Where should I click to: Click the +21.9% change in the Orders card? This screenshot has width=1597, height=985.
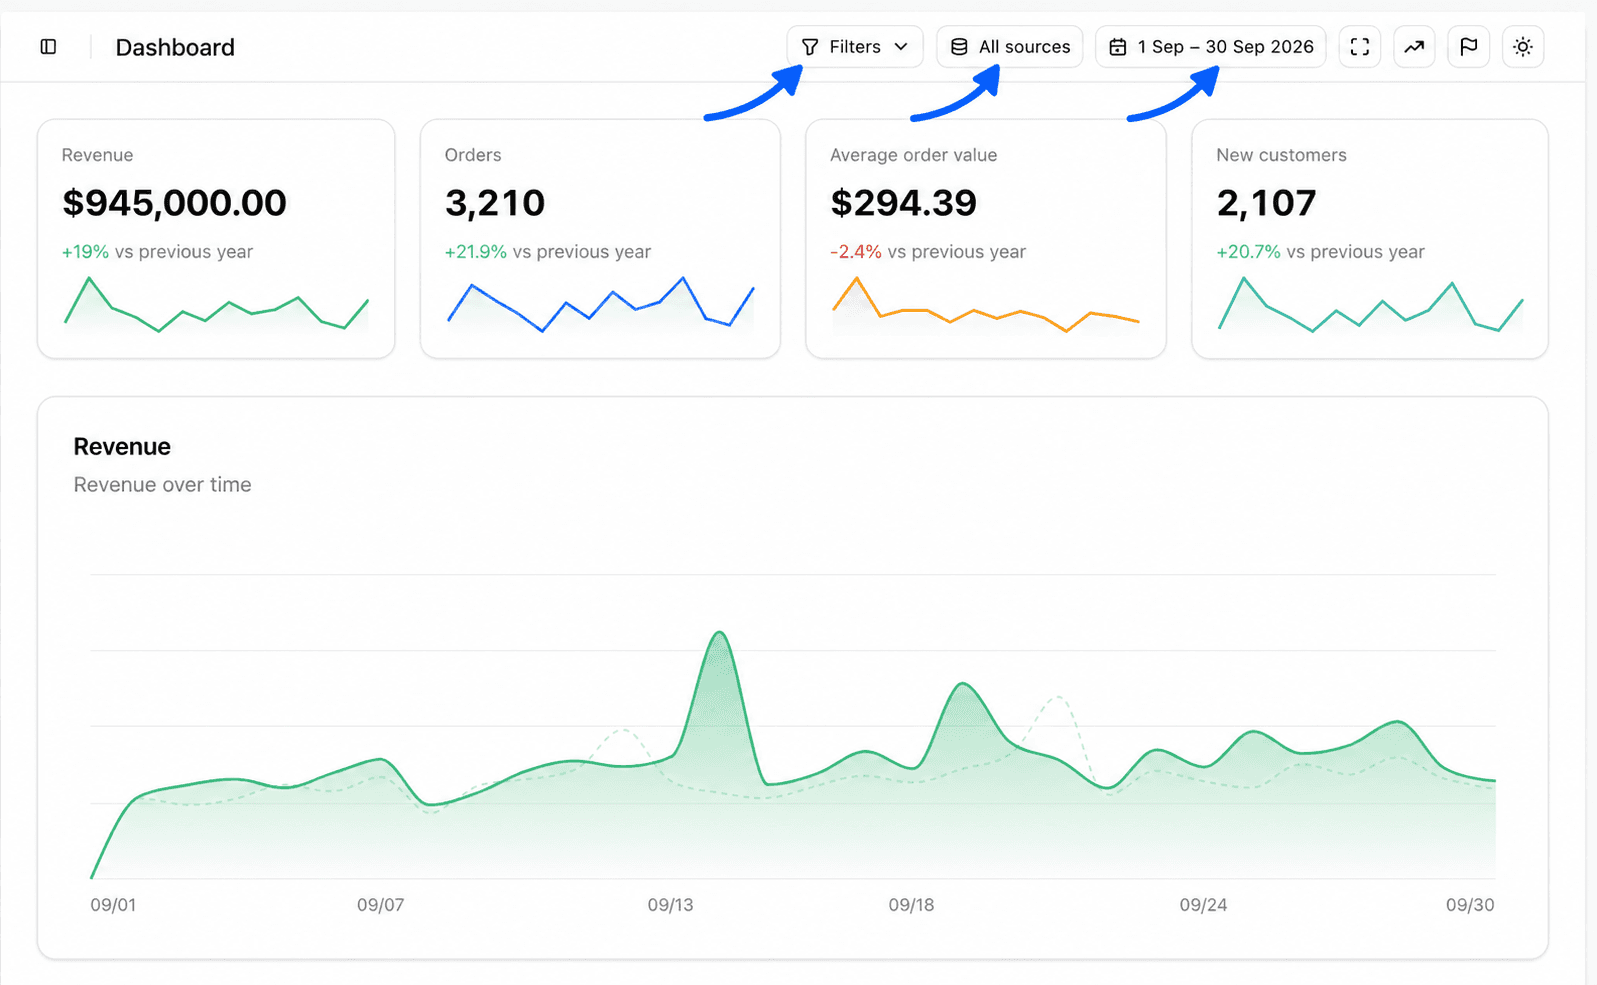(476, 252)
